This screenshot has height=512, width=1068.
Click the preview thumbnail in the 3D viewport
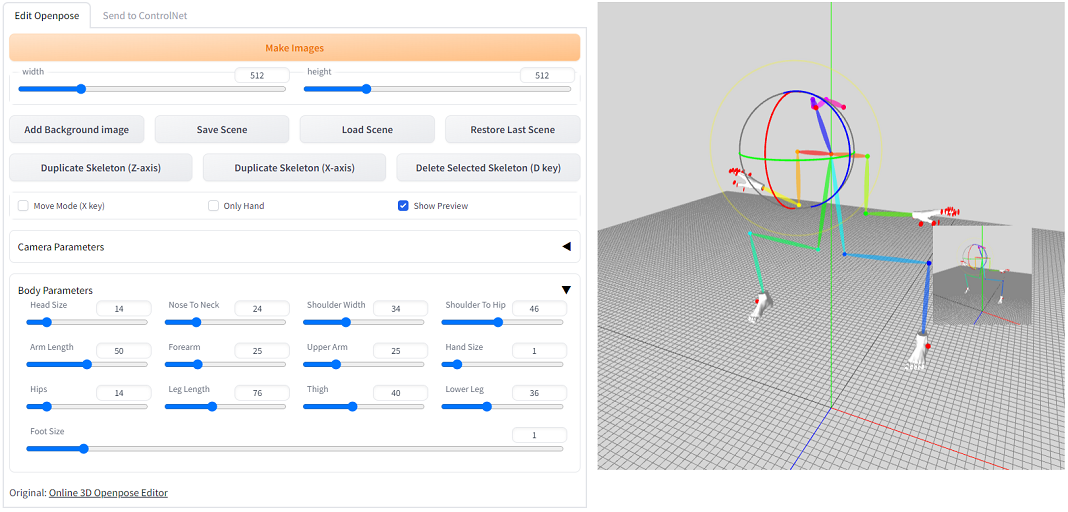[x=982, y=276]
